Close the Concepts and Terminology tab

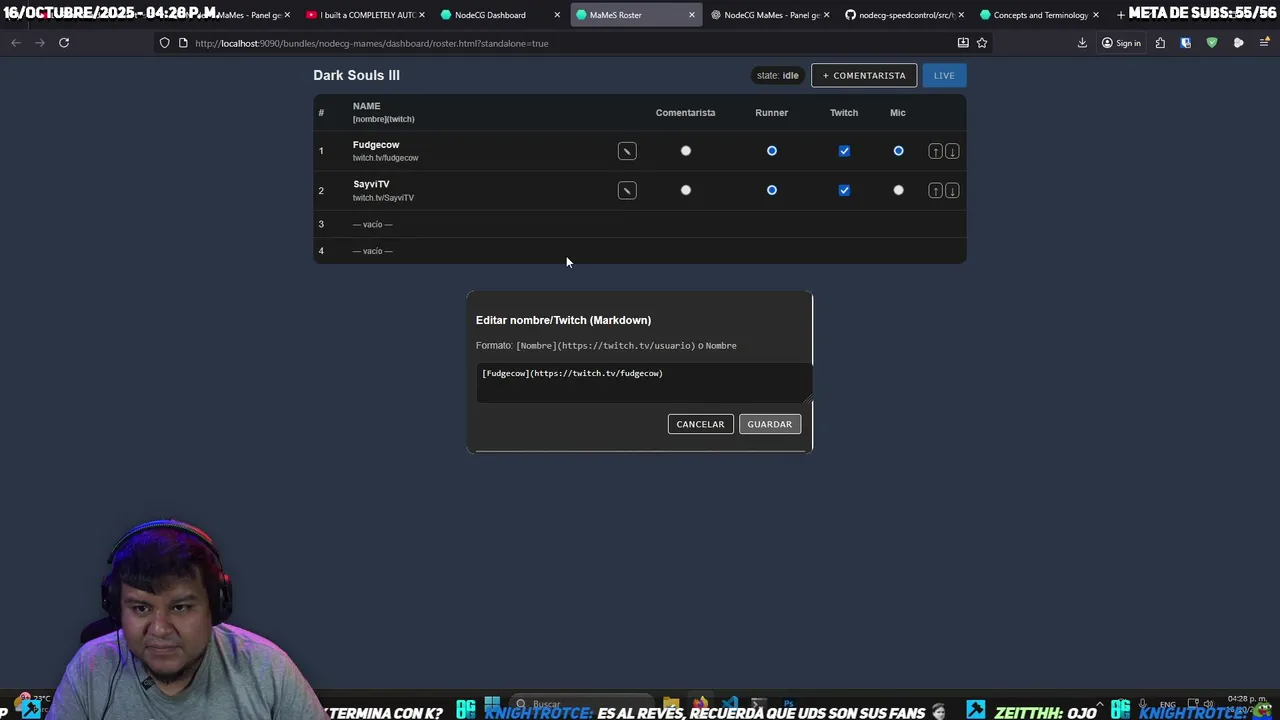[x=1096, y=15]
